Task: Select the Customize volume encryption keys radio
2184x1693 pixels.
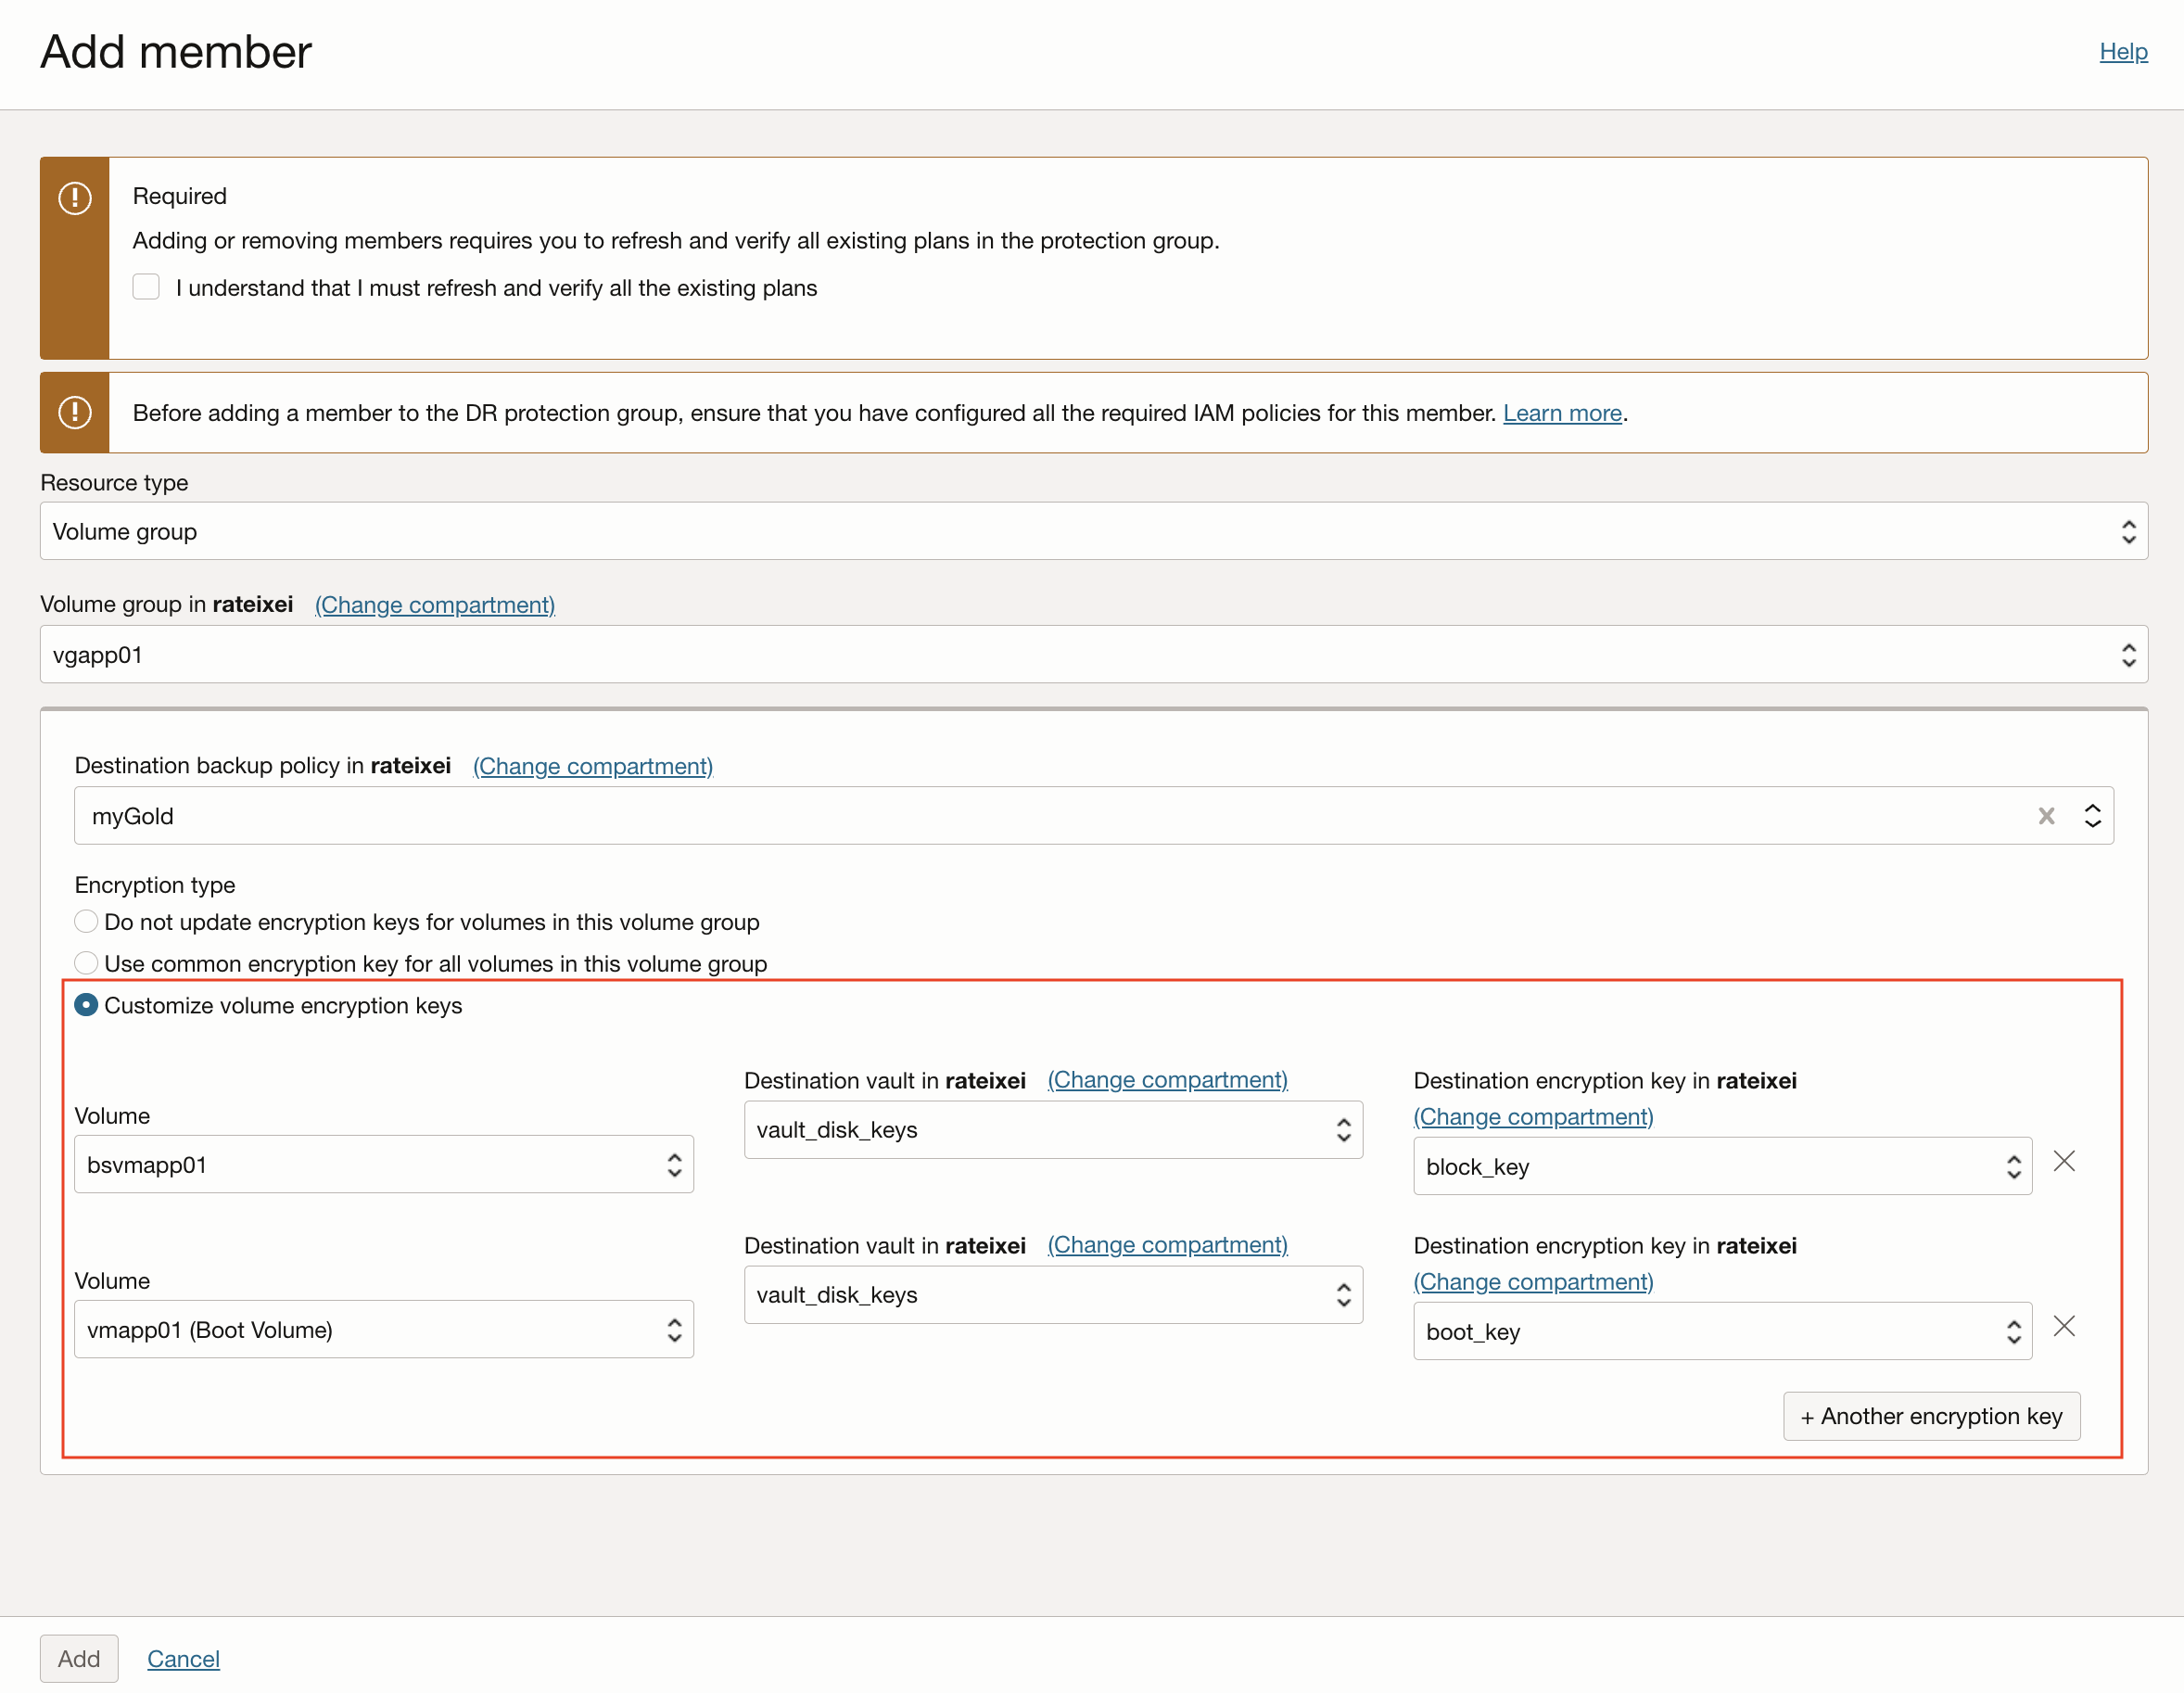Action: pos(87,1005)
